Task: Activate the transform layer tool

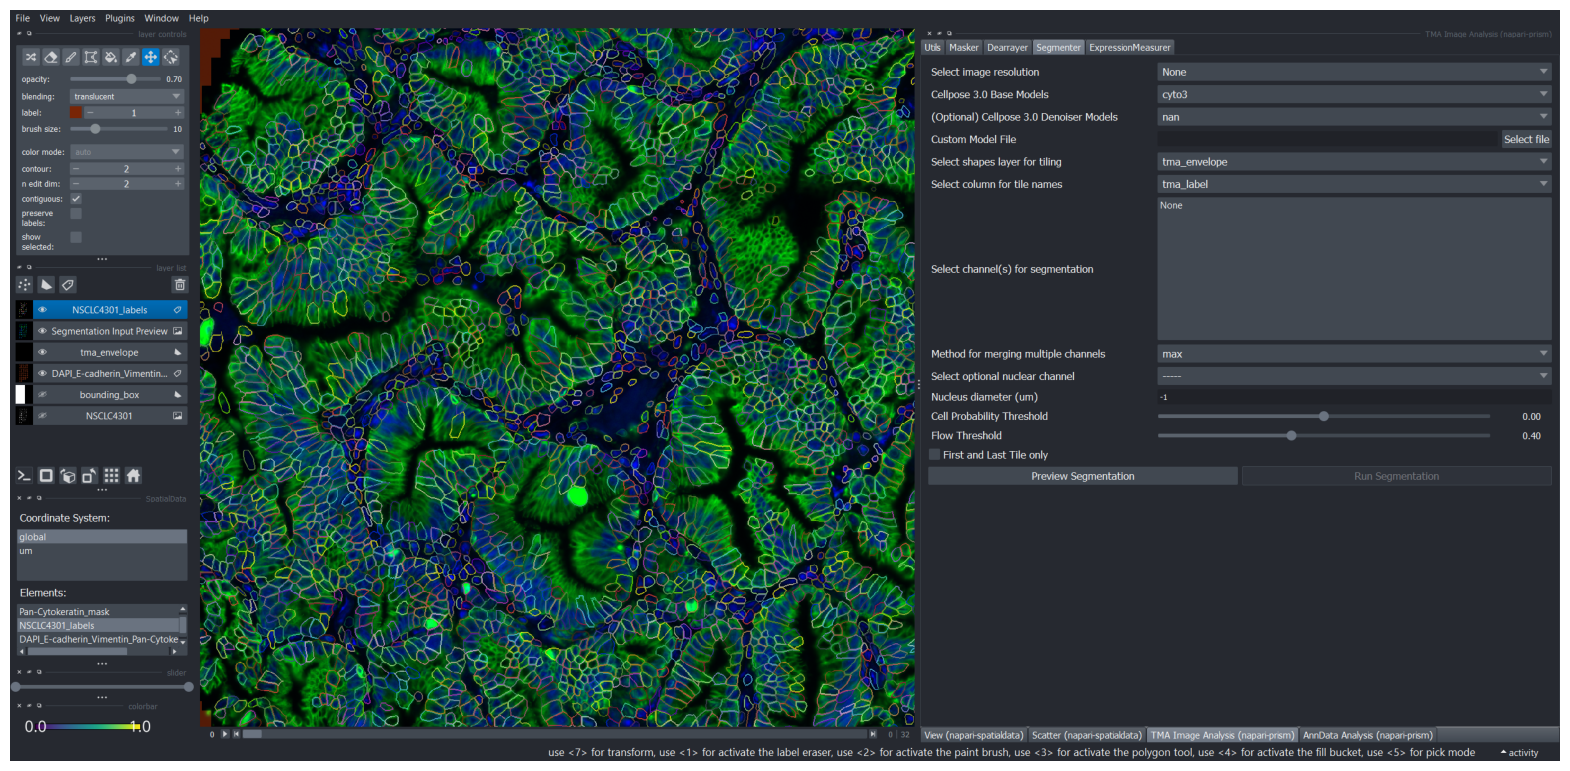Action: (171, 57)
